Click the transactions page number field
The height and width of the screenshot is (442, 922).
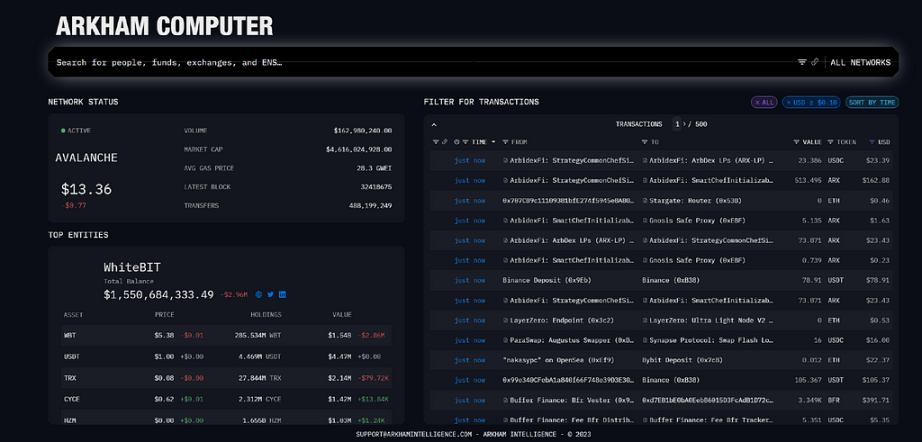point(677,125)
